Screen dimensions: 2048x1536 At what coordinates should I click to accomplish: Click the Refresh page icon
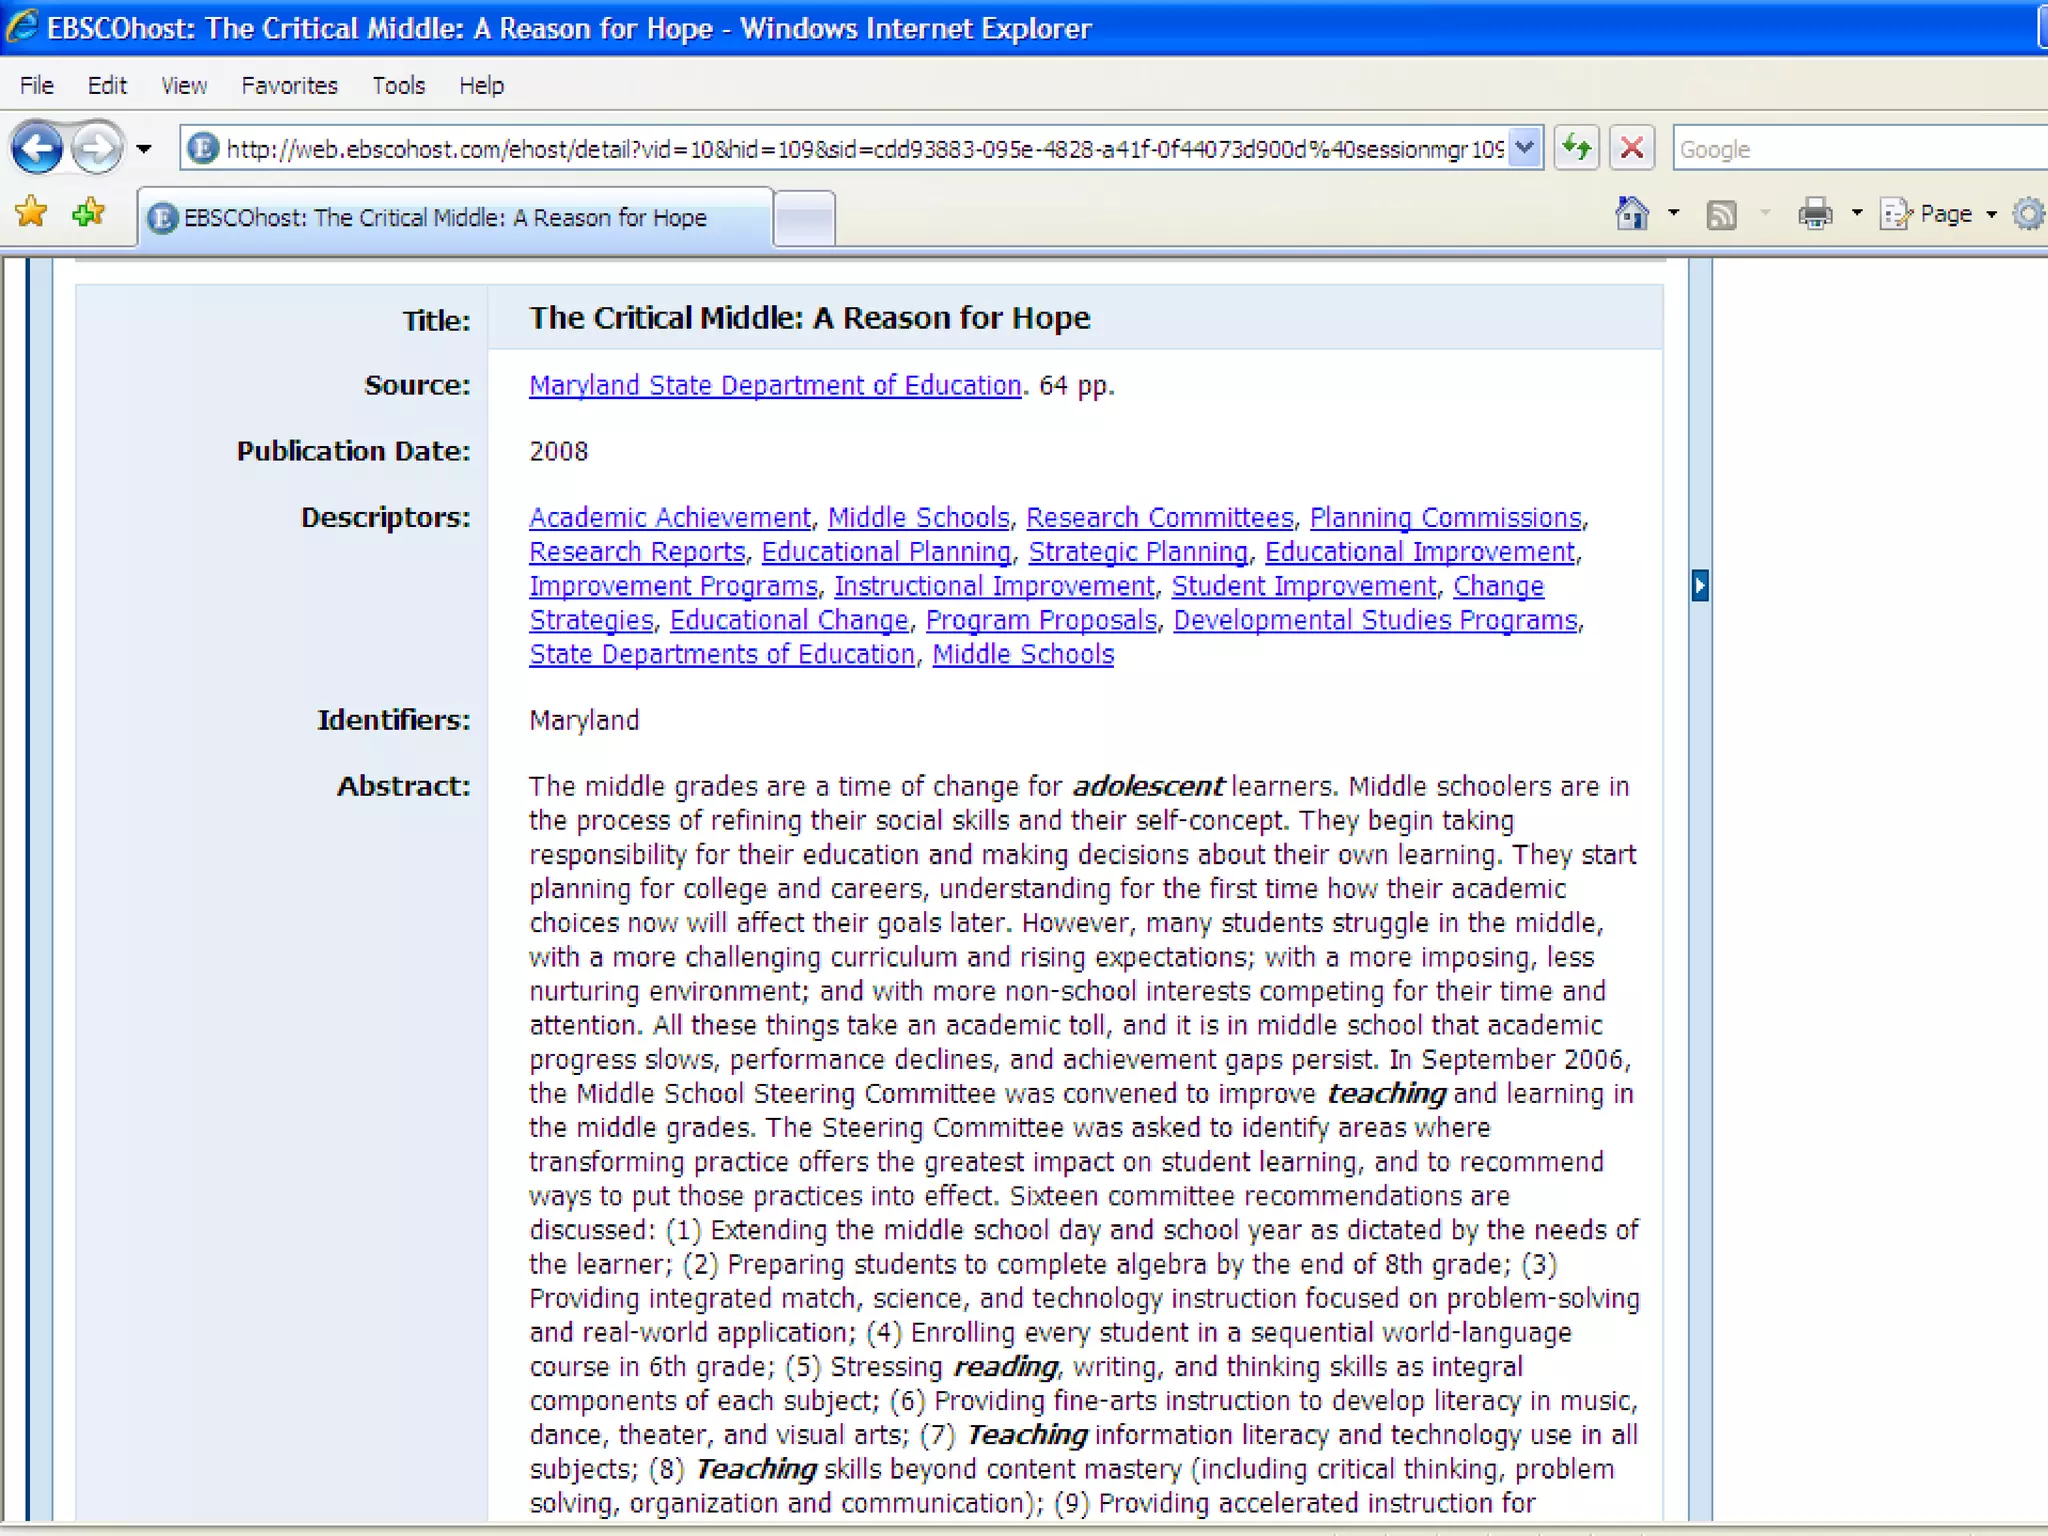(1576, 149)
